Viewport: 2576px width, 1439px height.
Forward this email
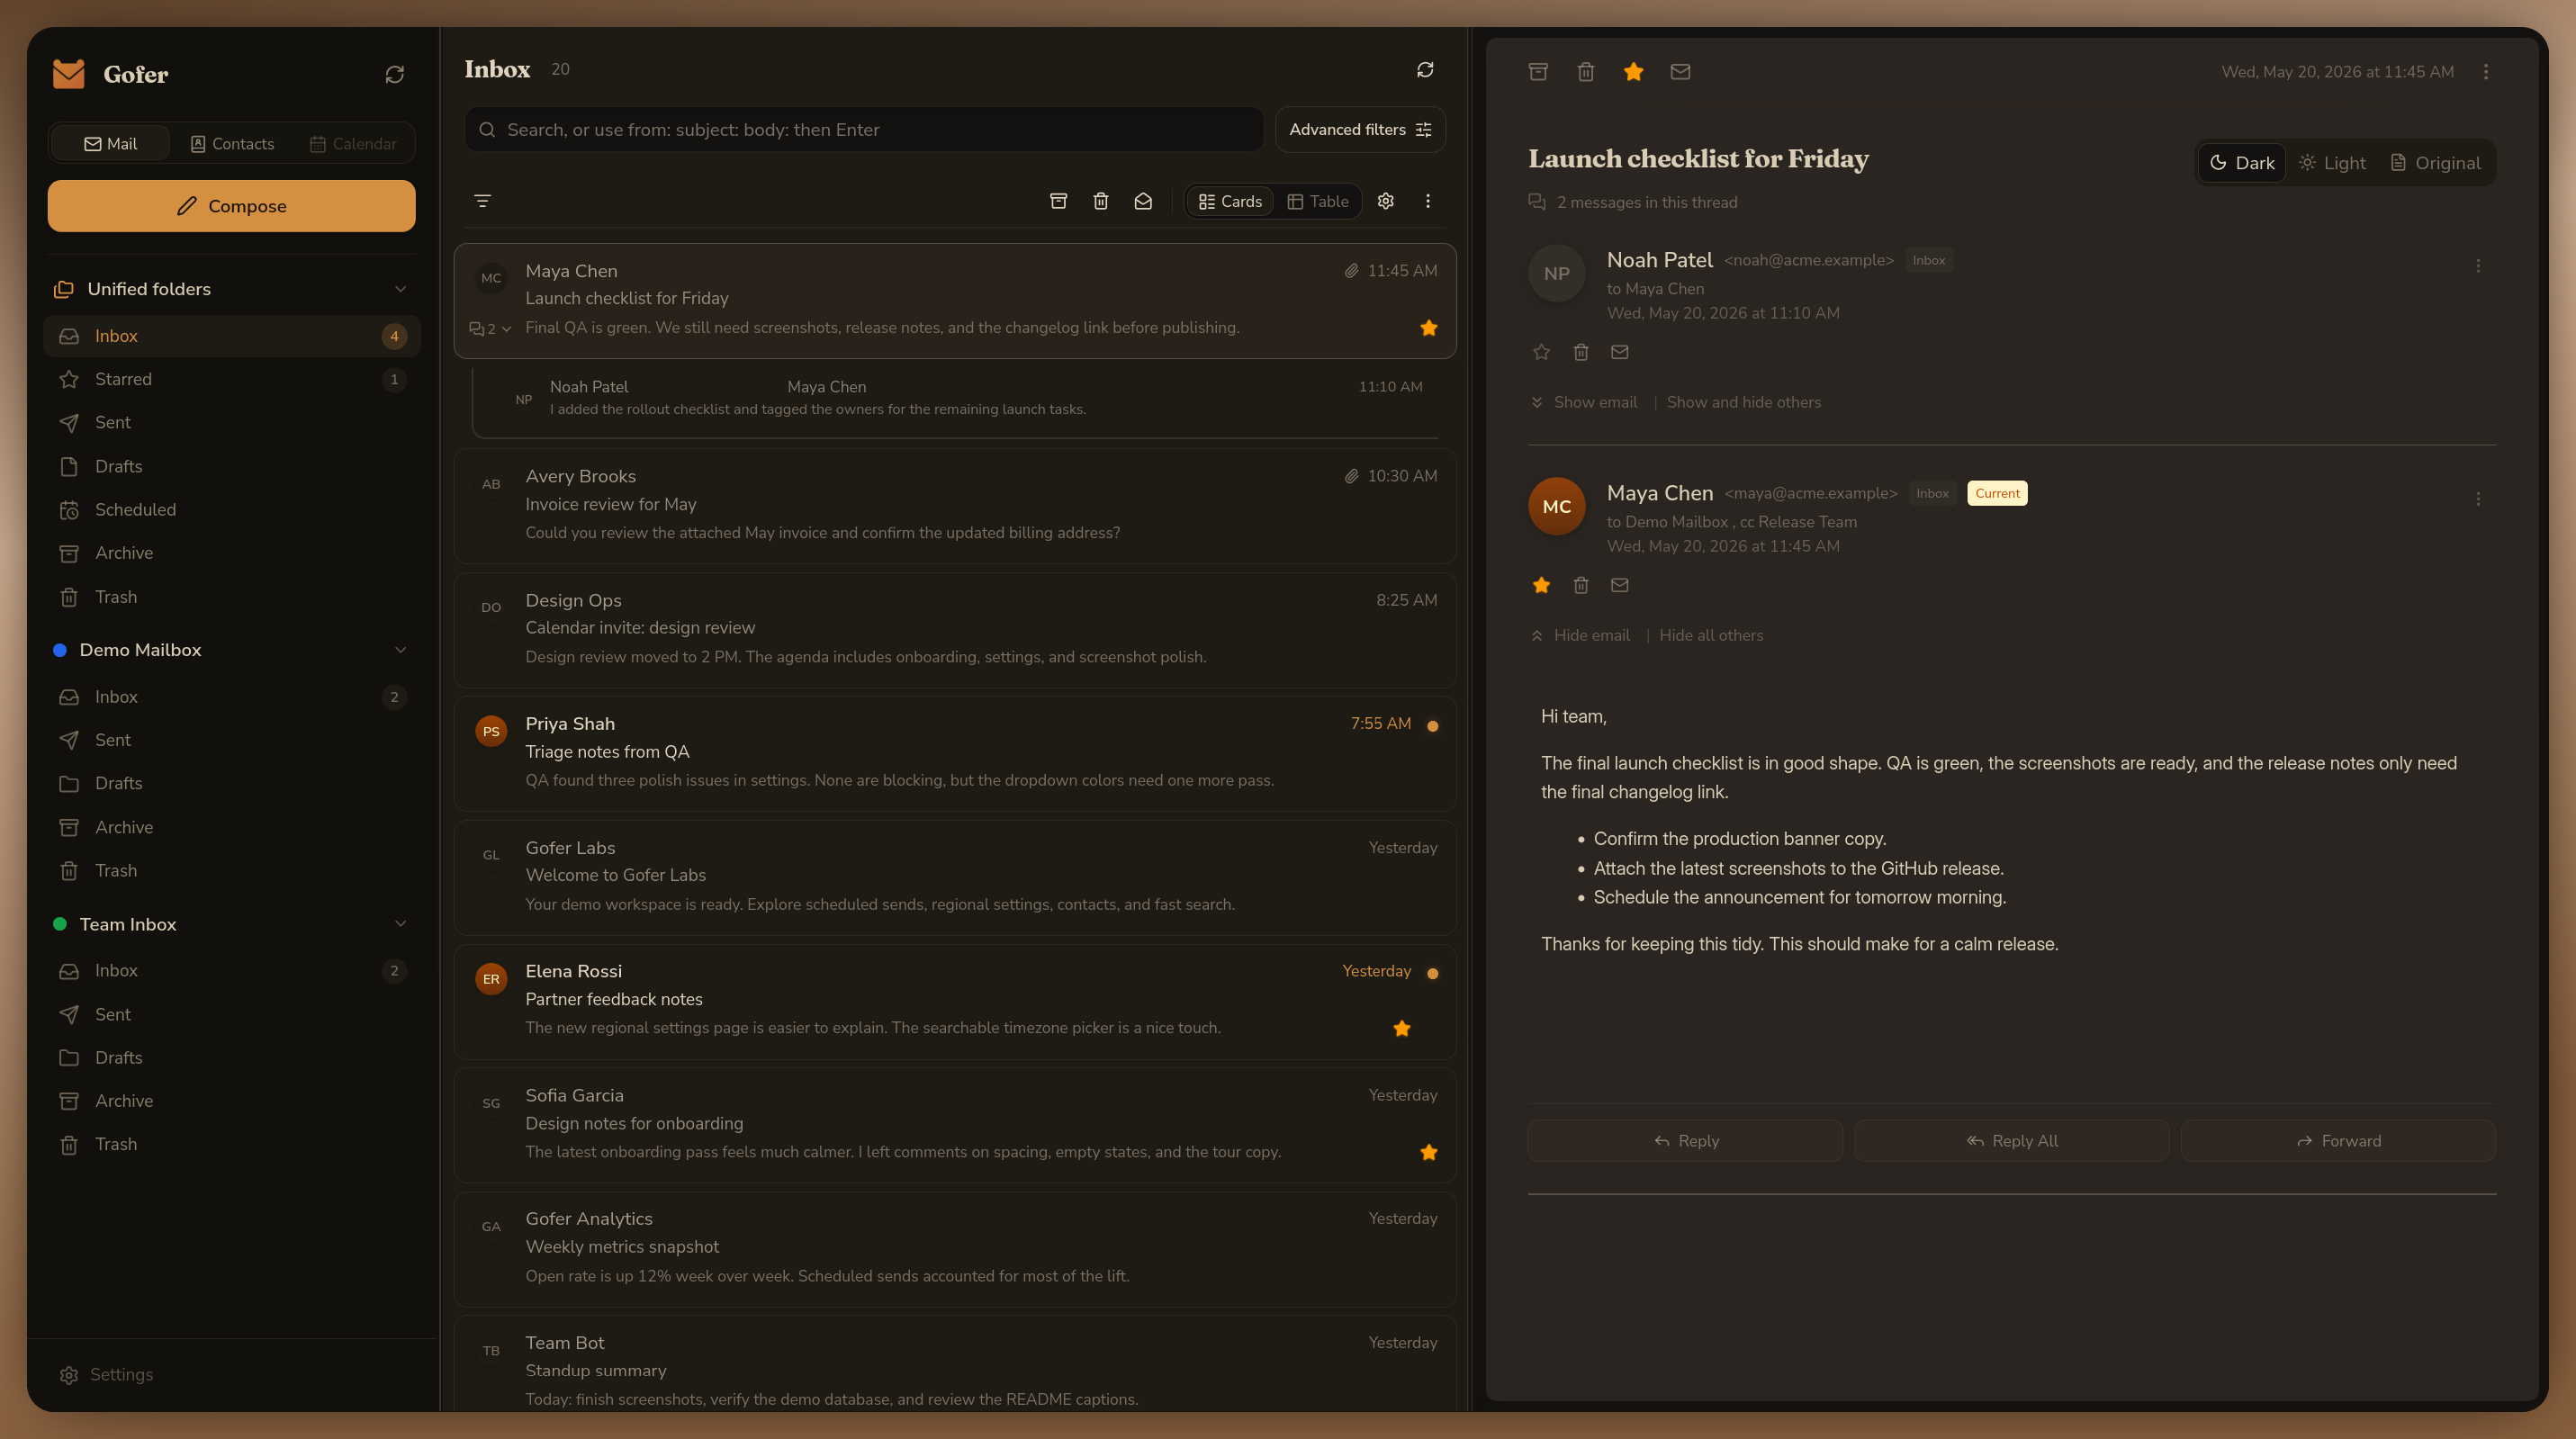click(2338, 1141)
